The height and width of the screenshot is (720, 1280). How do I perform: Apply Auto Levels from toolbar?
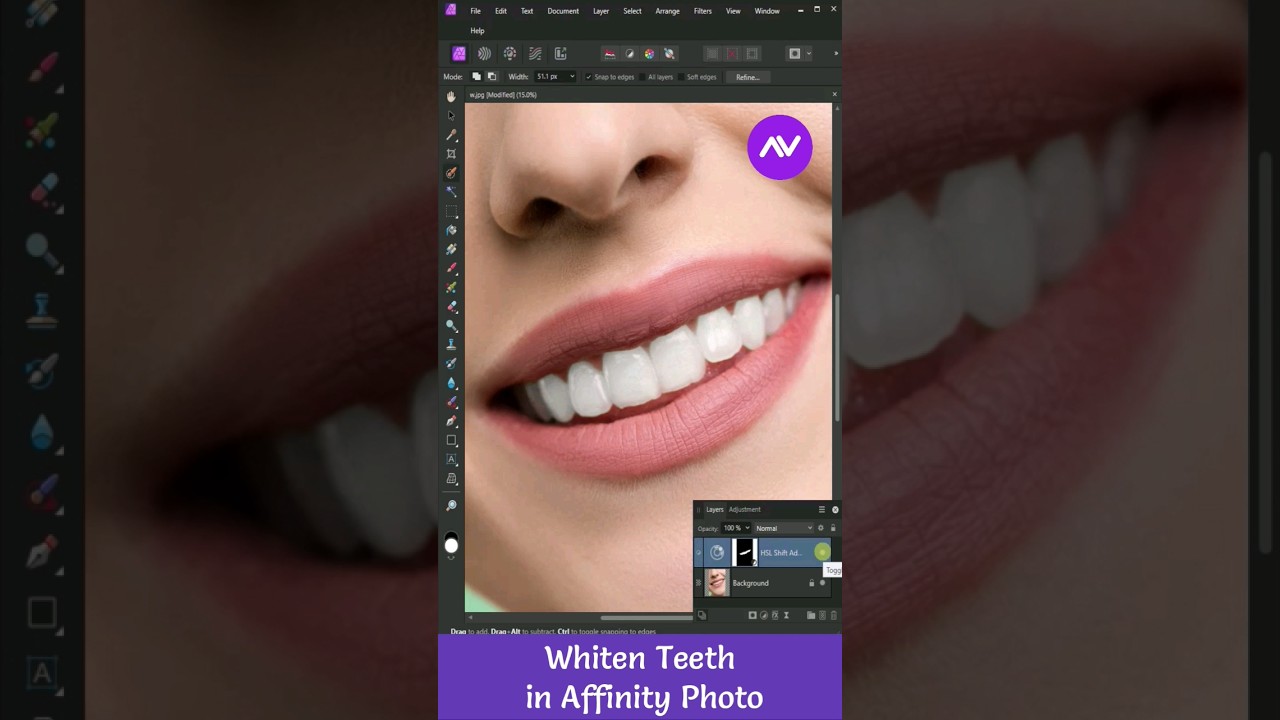pyautogui.click(x=609, y=54)
